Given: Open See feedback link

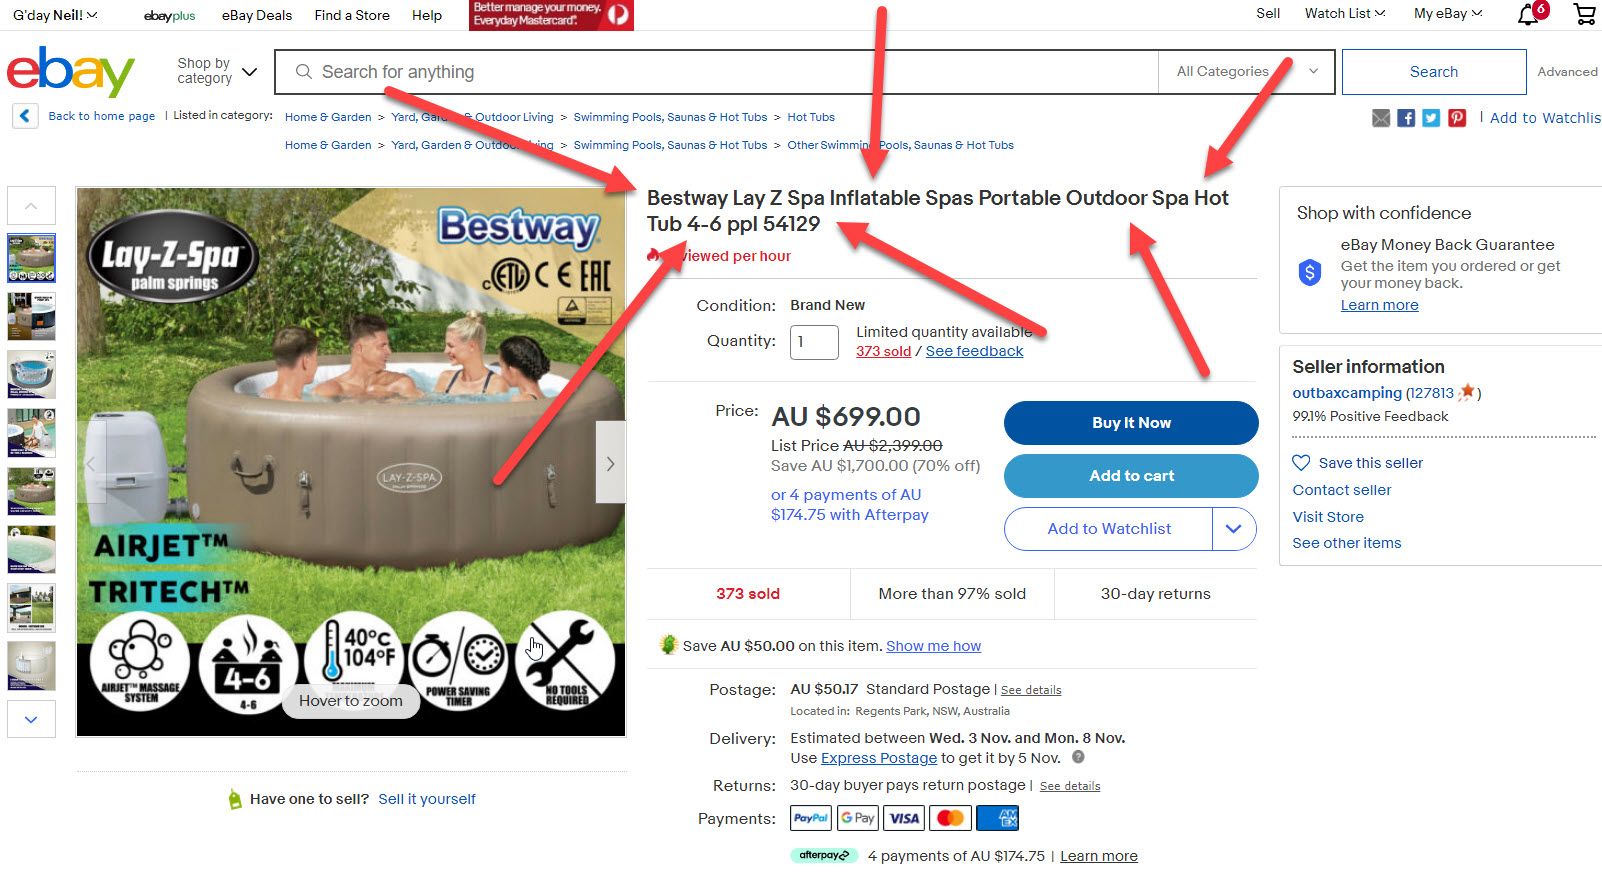Looking at the screenshot, I should [974, 351].
